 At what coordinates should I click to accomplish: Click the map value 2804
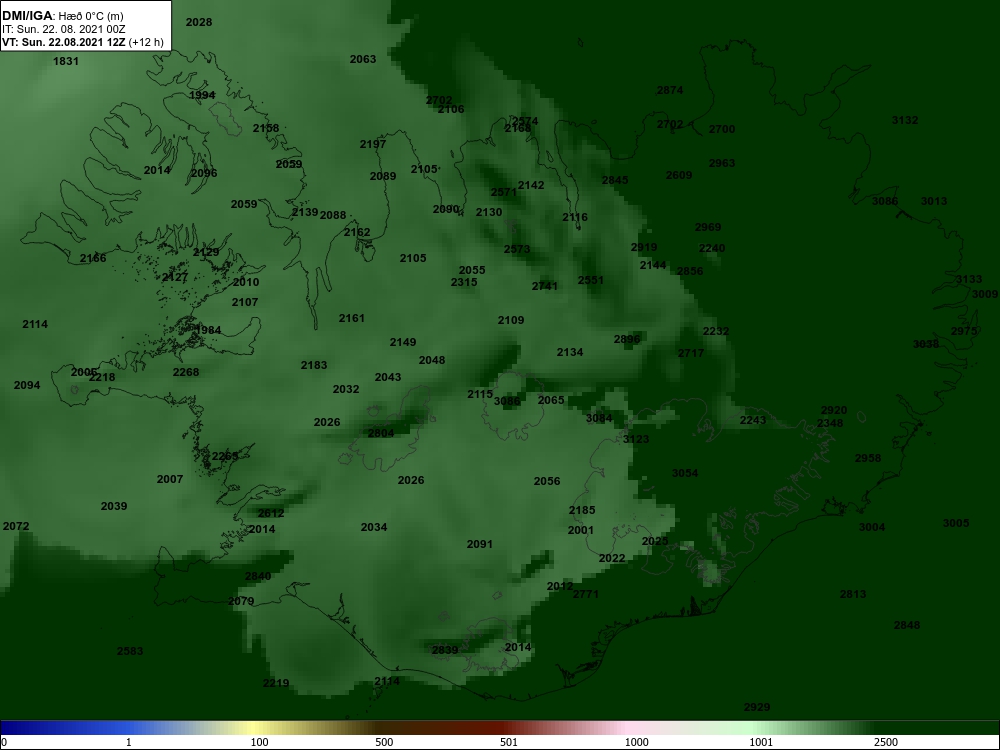click(381, 434)
